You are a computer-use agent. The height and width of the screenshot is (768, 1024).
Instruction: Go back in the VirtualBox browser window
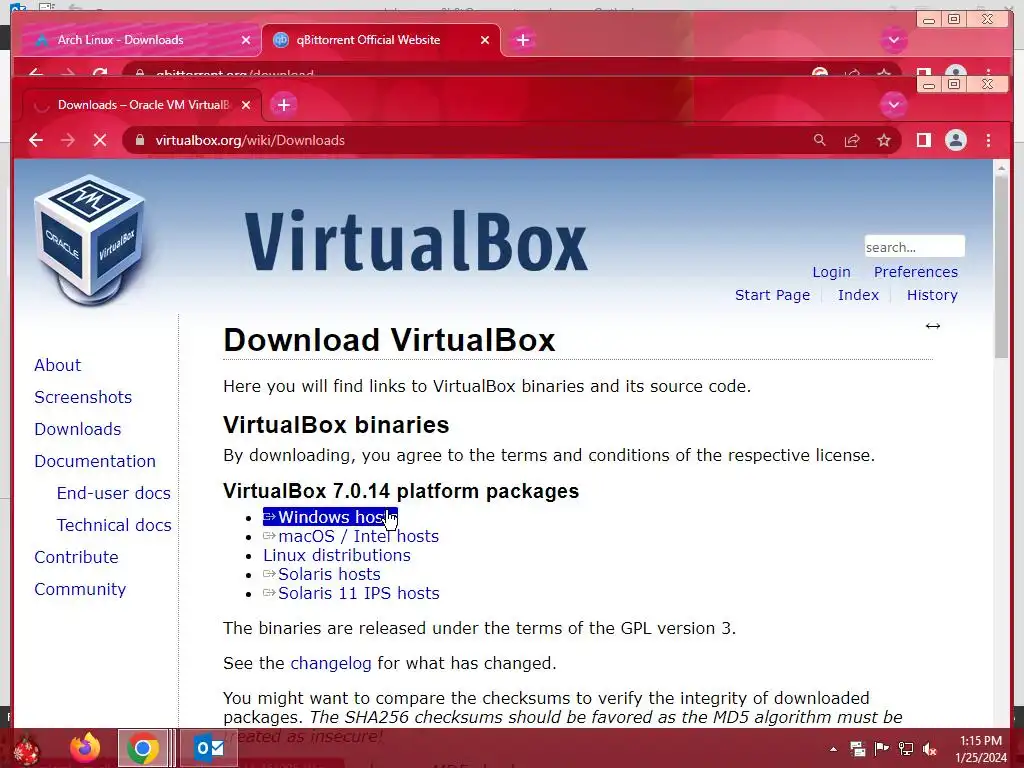(36, 140)
